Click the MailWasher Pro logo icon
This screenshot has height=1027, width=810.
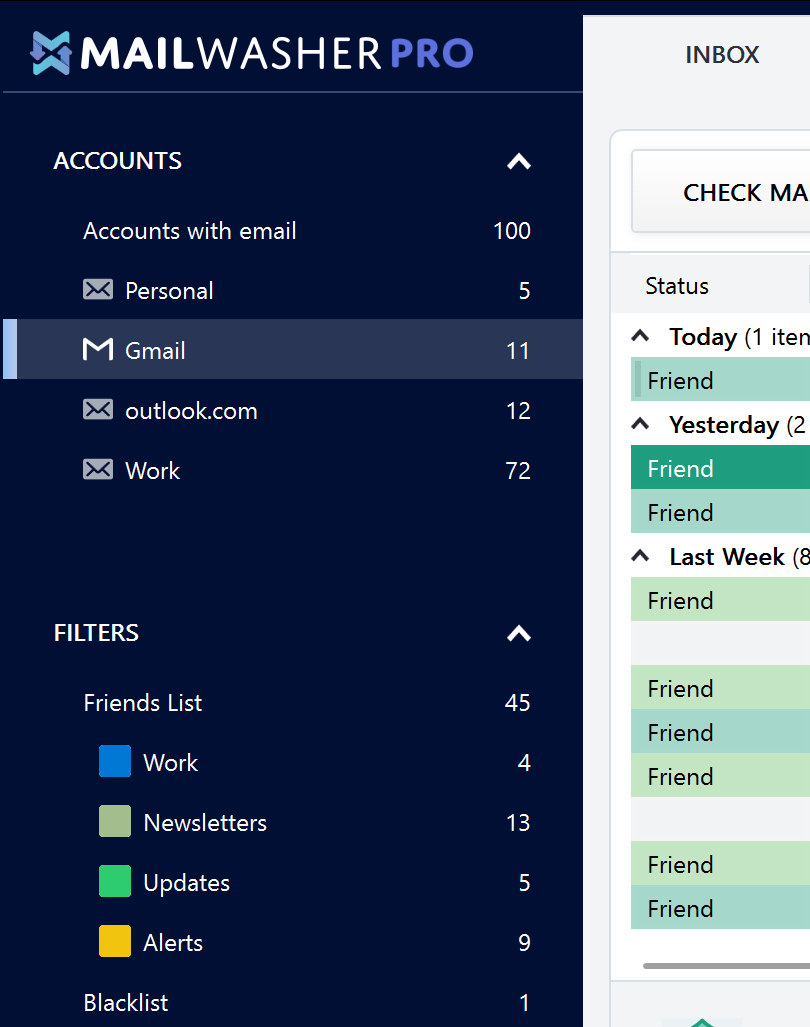50,53
